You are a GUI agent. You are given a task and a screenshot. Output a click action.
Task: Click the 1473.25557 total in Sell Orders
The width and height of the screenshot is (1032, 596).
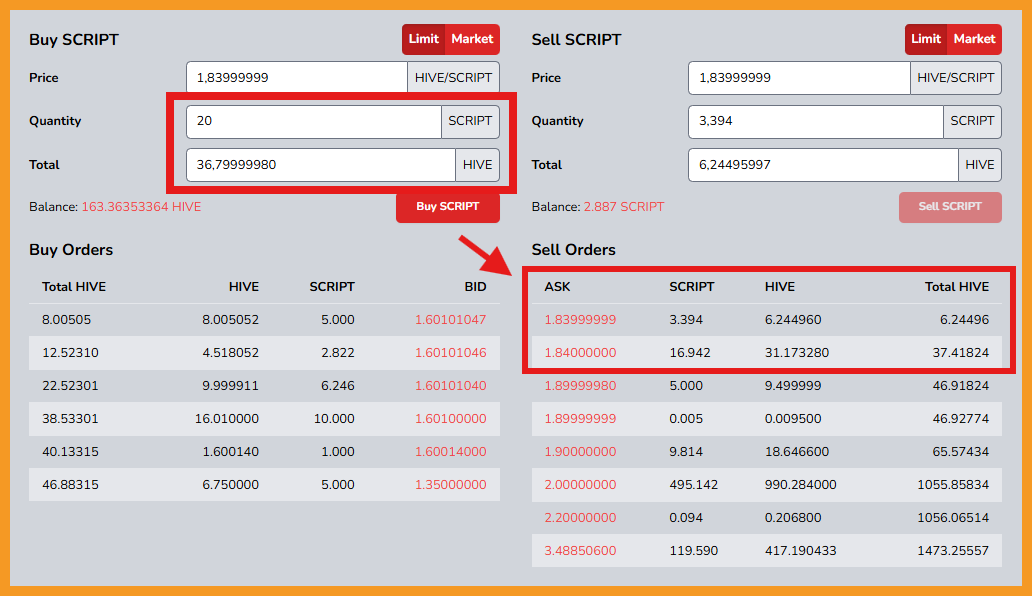[953, 551]
